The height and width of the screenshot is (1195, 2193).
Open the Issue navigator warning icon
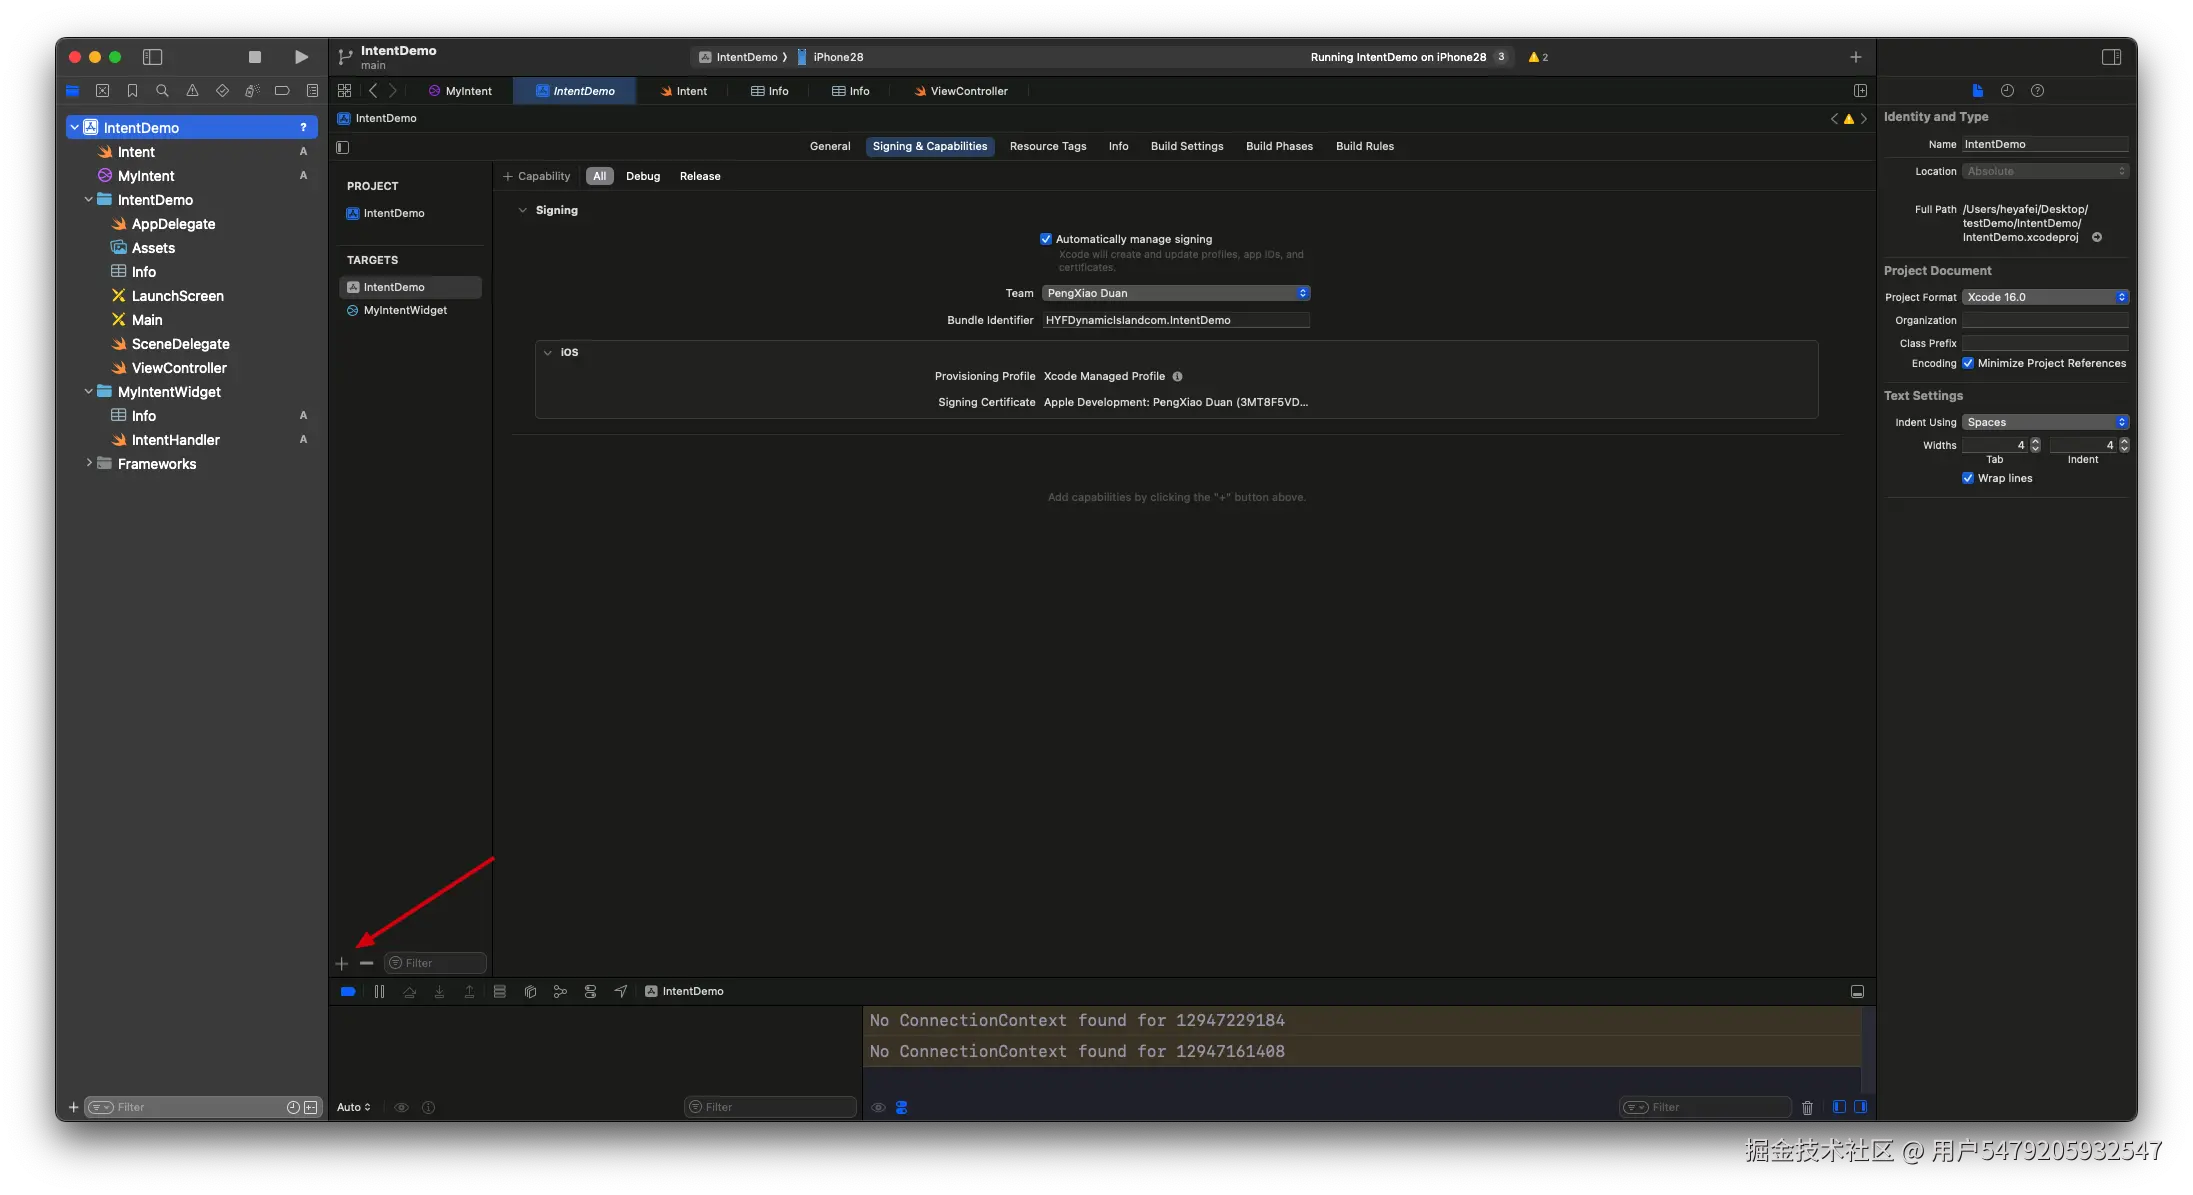point(192,91)
